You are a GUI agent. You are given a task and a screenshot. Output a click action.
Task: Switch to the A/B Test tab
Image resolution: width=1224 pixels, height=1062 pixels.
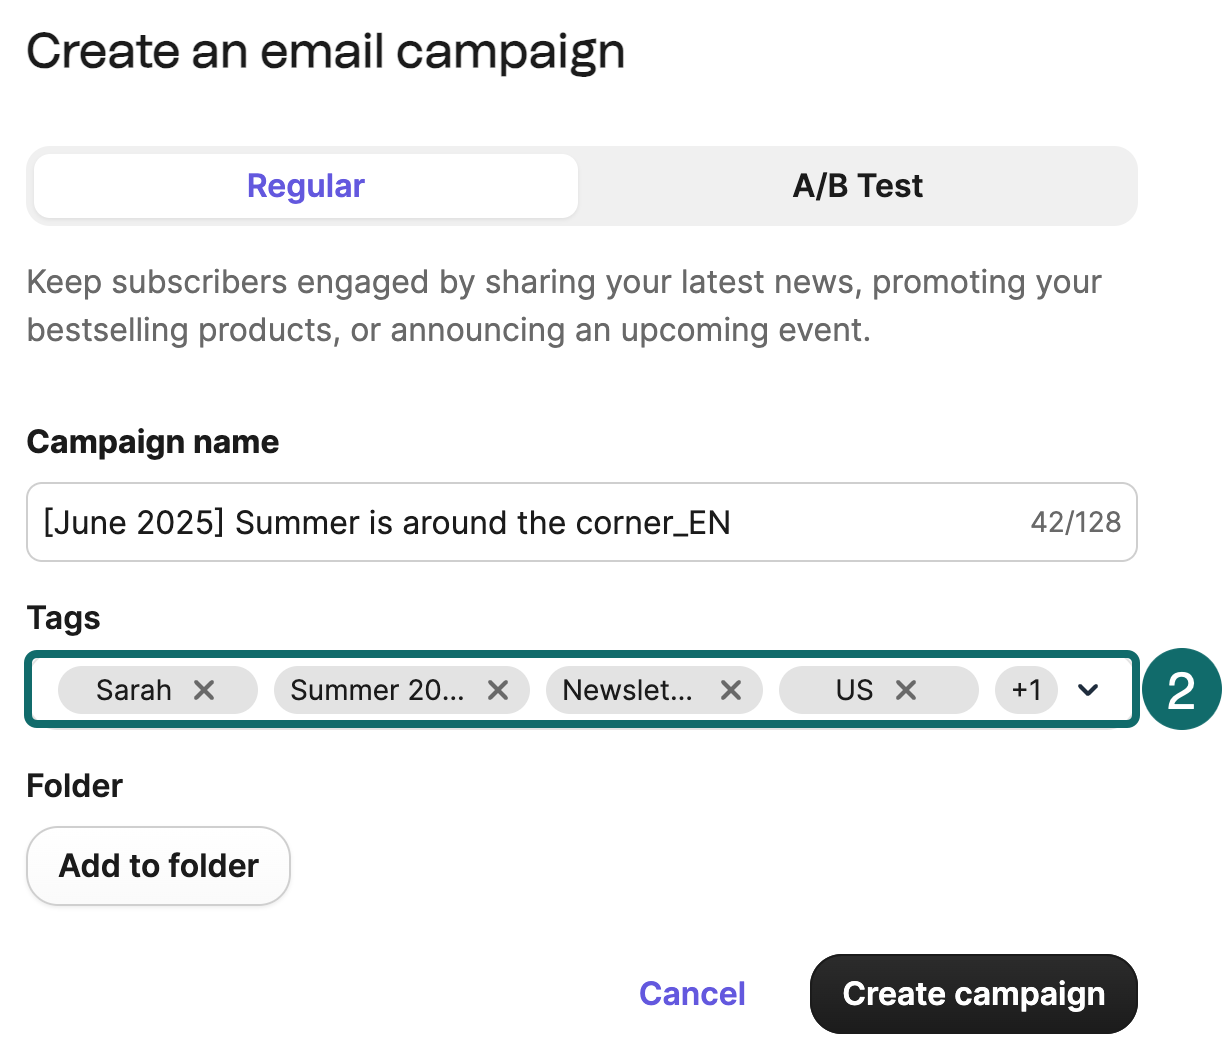tap(857, 185)
